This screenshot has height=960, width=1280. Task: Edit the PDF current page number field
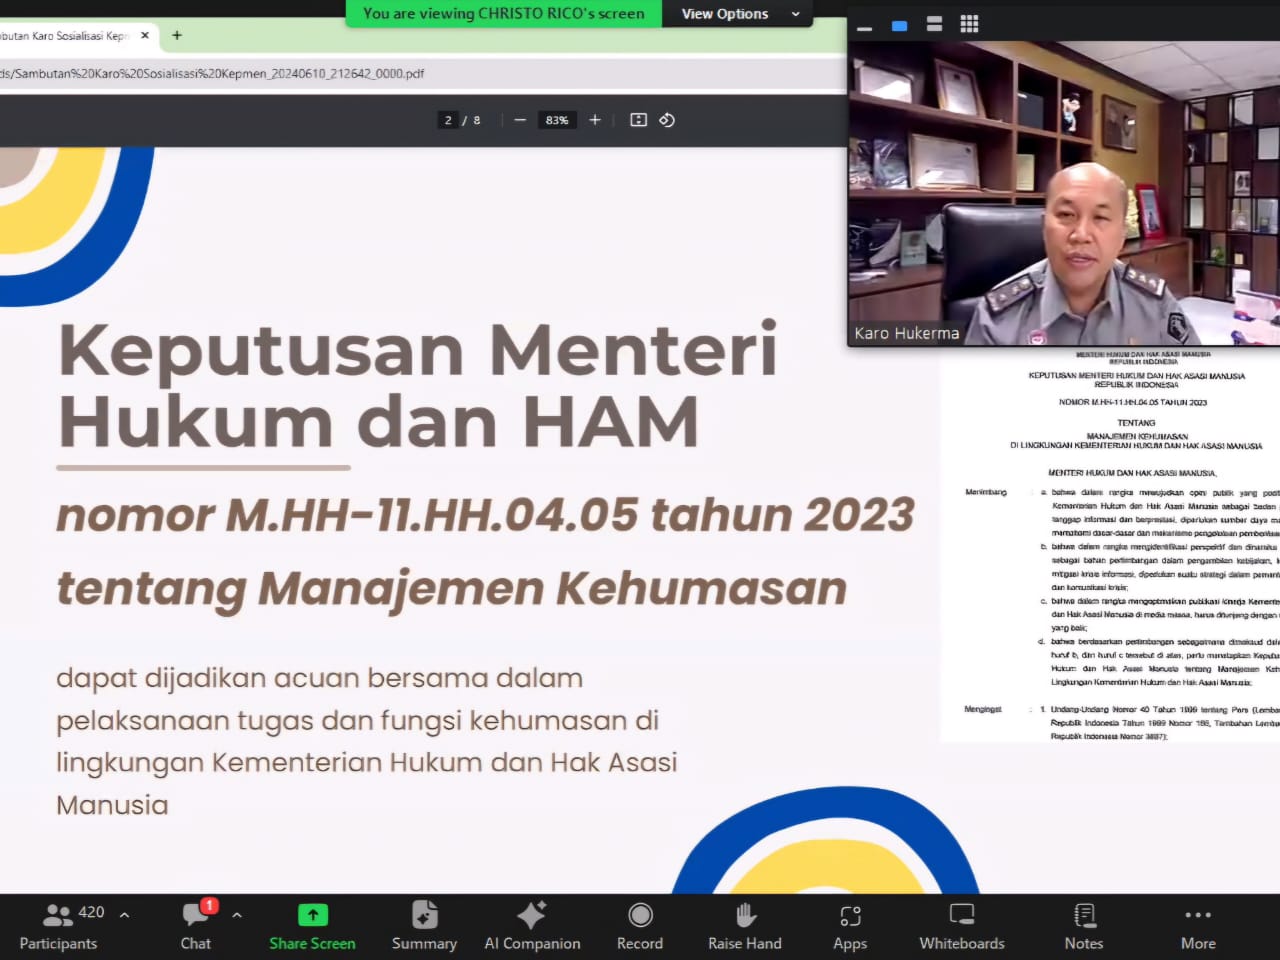point(448,120)
